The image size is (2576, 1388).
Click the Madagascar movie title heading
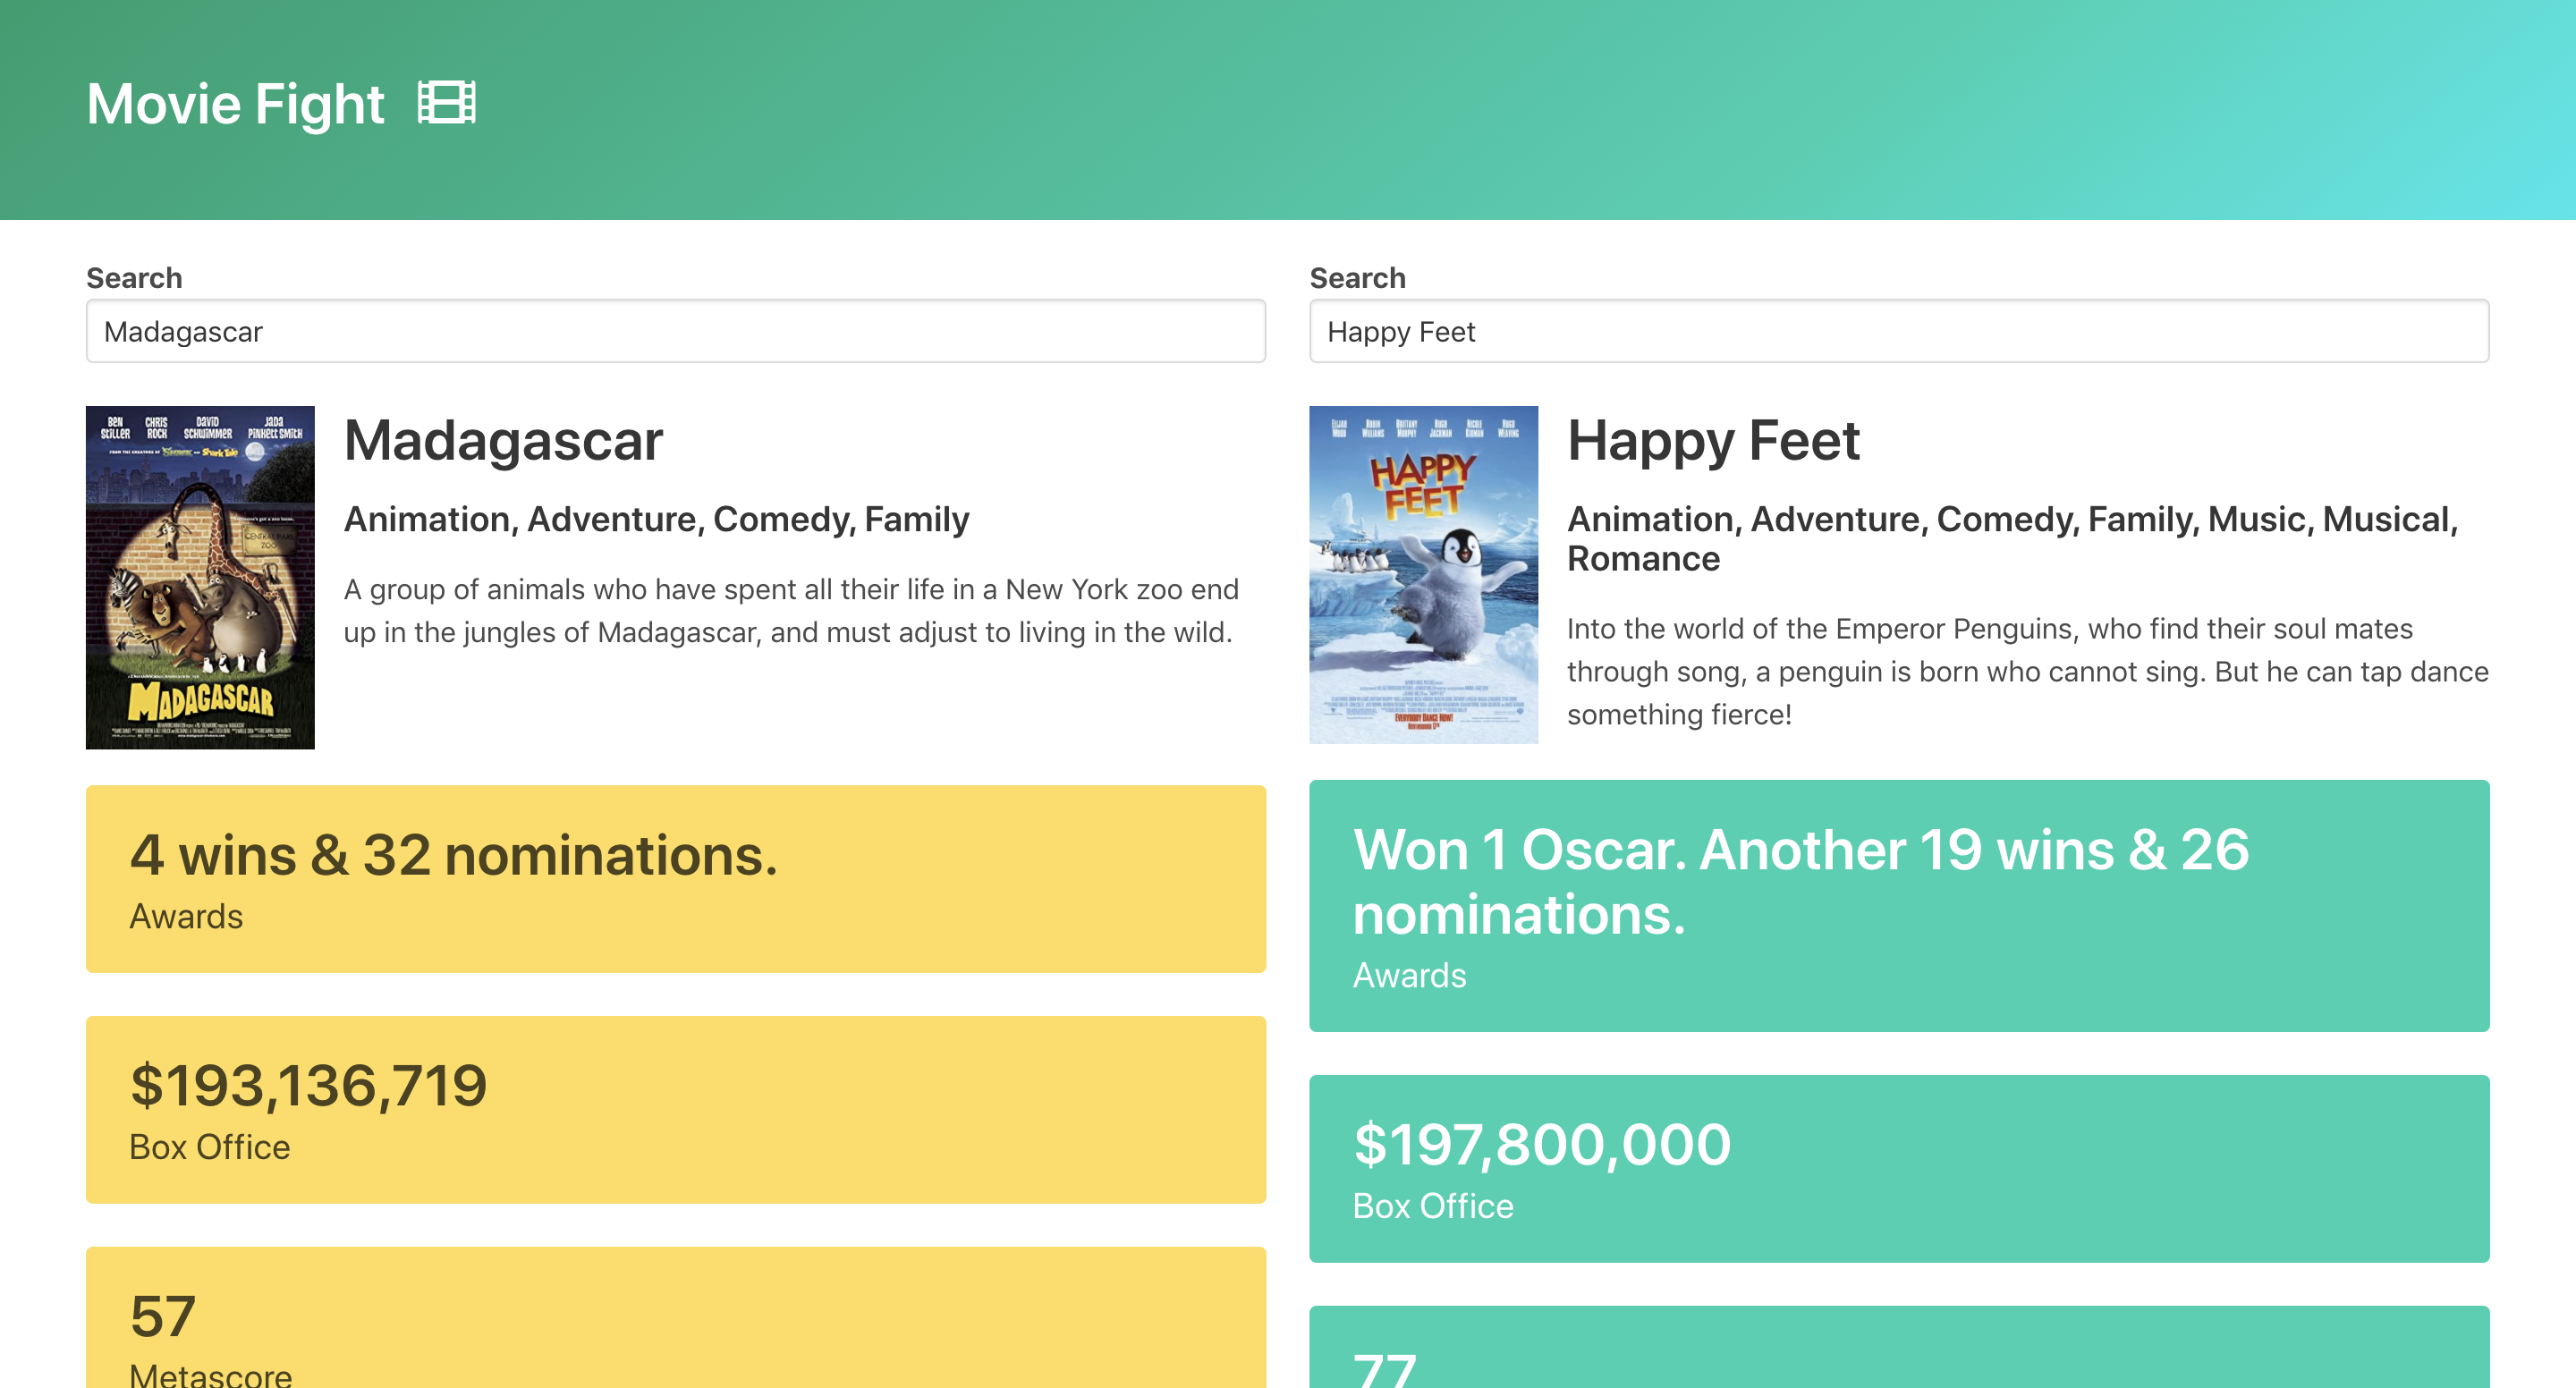coord(503,441)
